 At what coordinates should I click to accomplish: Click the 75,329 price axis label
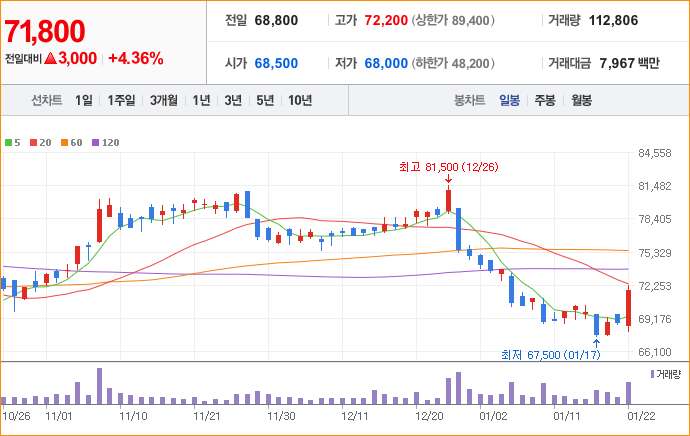click(655, 253)
